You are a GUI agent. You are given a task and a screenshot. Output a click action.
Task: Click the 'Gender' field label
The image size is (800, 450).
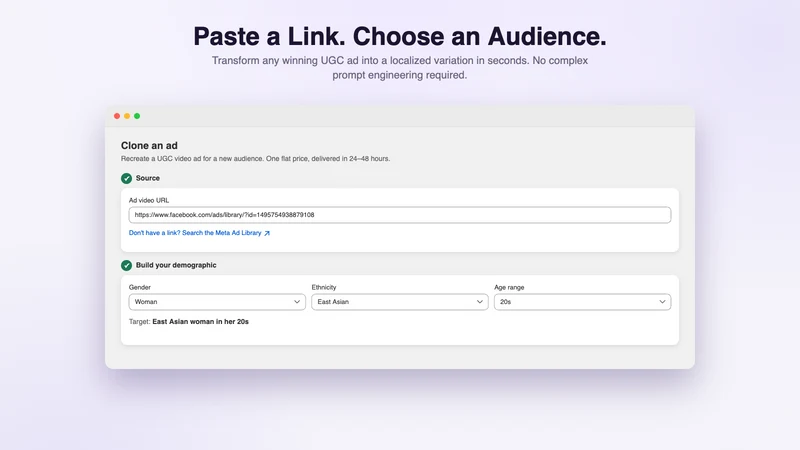[139, 287]
